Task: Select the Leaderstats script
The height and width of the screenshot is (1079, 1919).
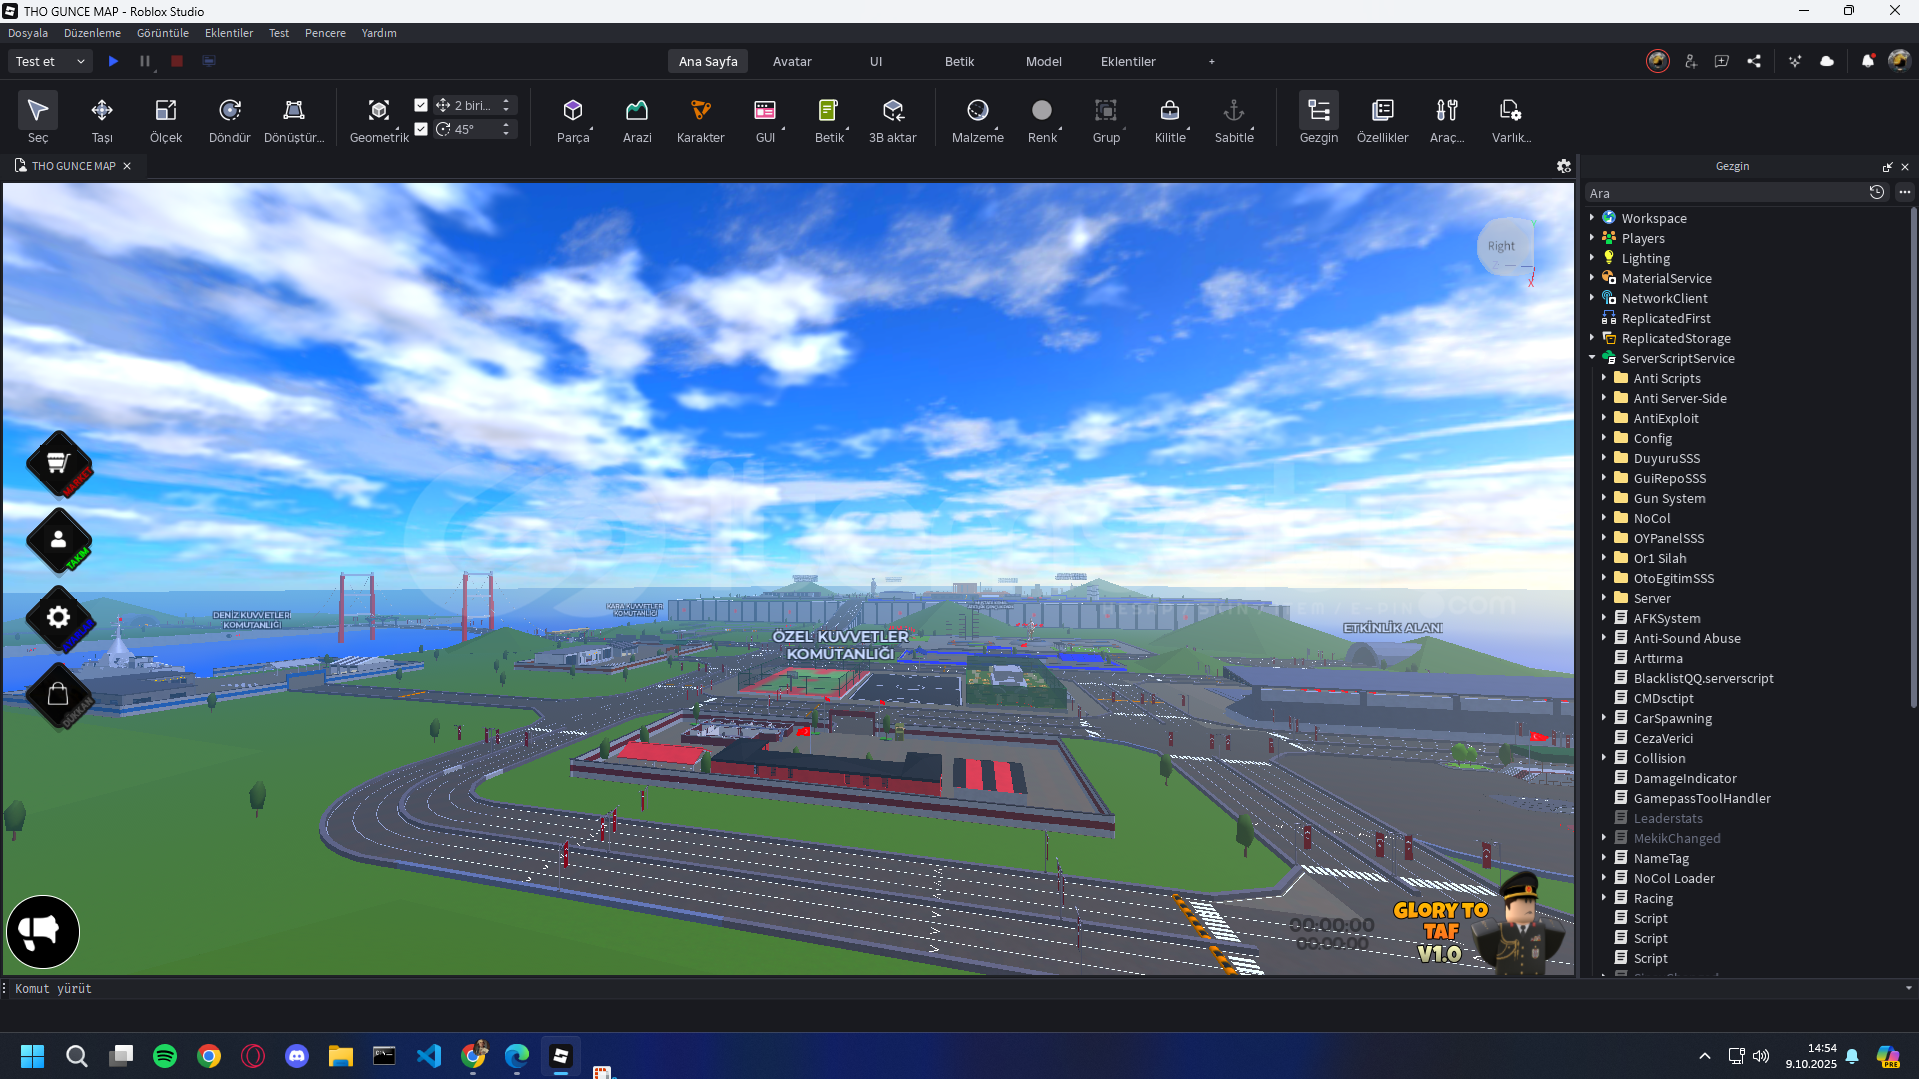Action: coord(1668,818)
